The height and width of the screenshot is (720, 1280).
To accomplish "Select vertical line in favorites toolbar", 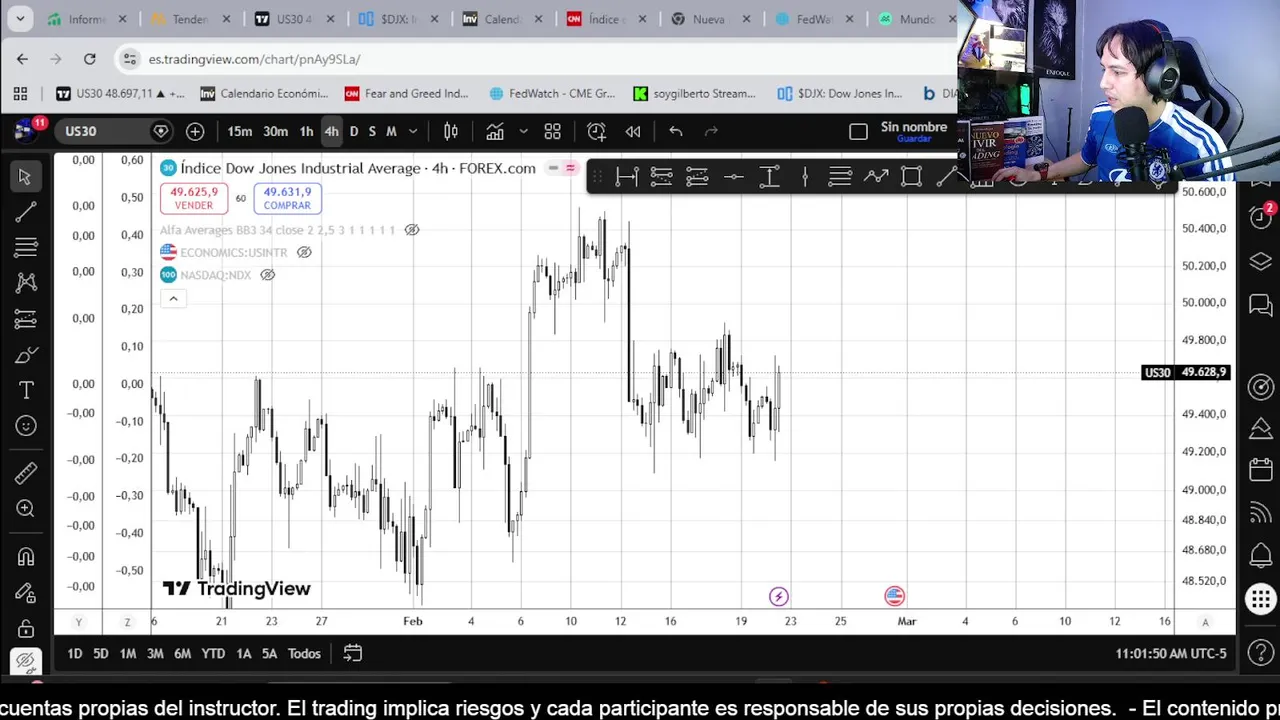I will pyautogui.click(x=805, y=177).
